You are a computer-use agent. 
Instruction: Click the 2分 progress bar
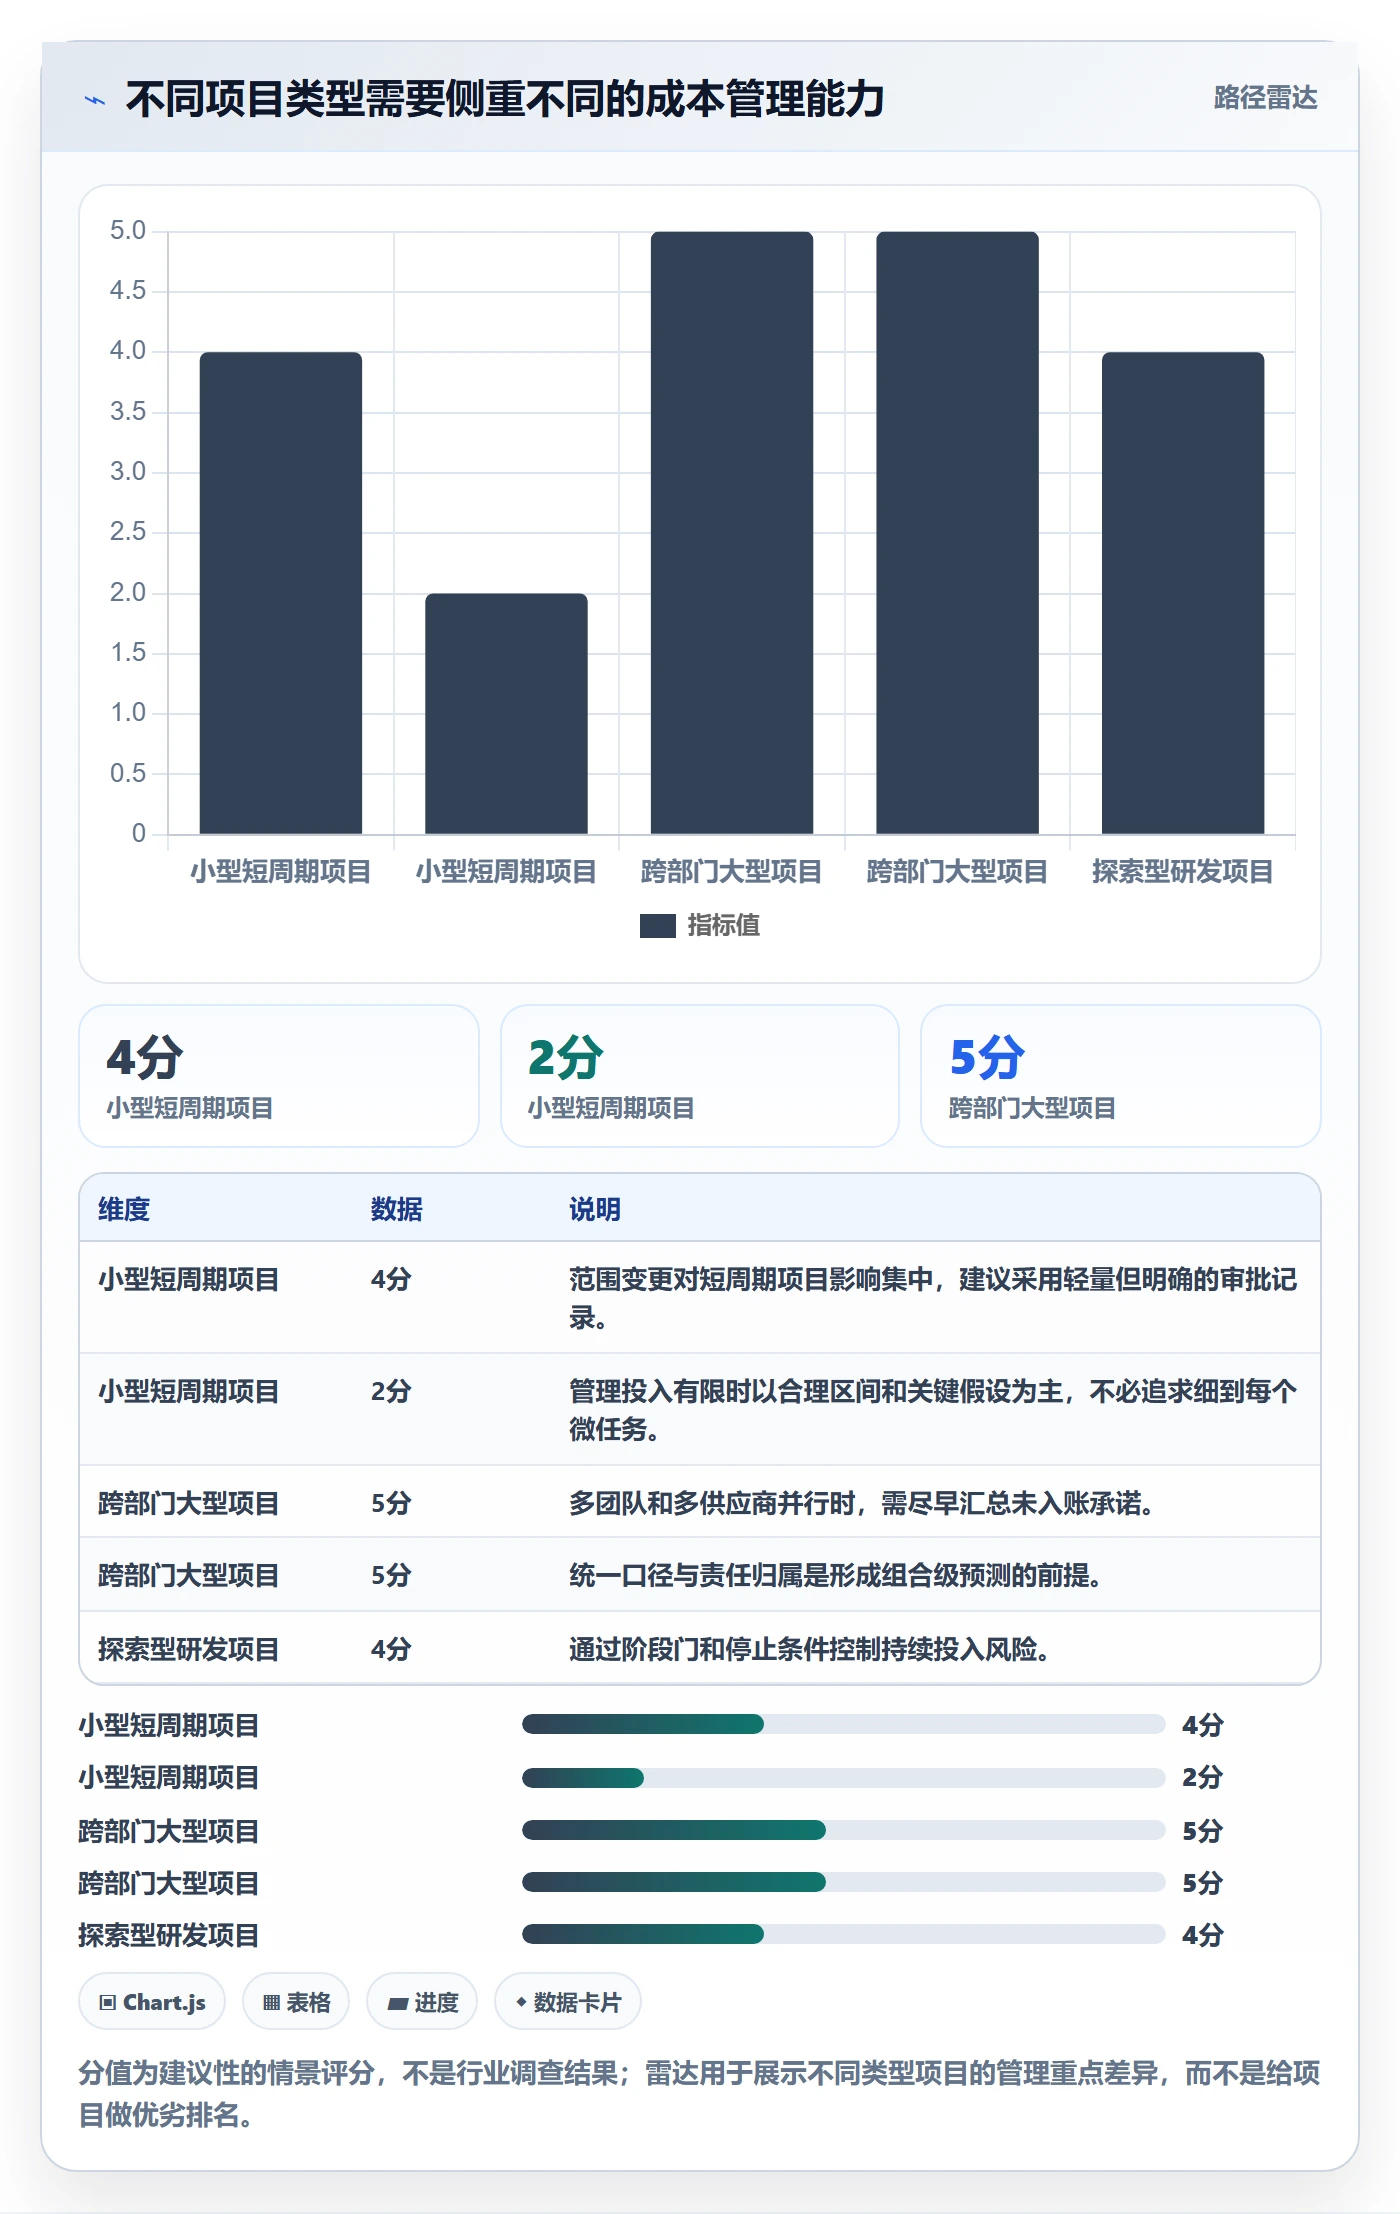(x=844, y=1778)
